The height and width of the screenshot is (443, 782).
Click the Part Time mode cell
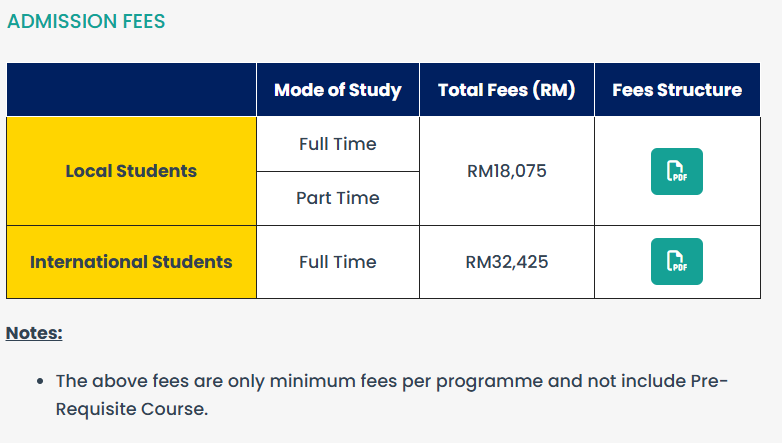337,198
